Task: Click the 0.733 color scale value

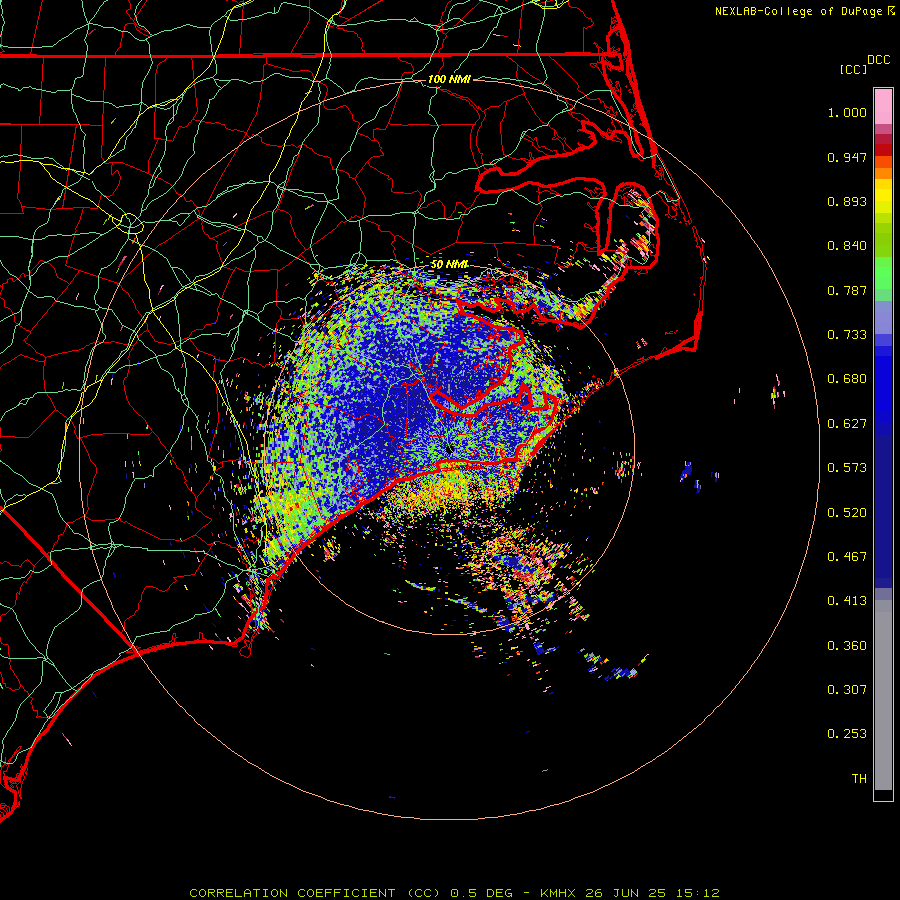Action: [x=847, y=335]
